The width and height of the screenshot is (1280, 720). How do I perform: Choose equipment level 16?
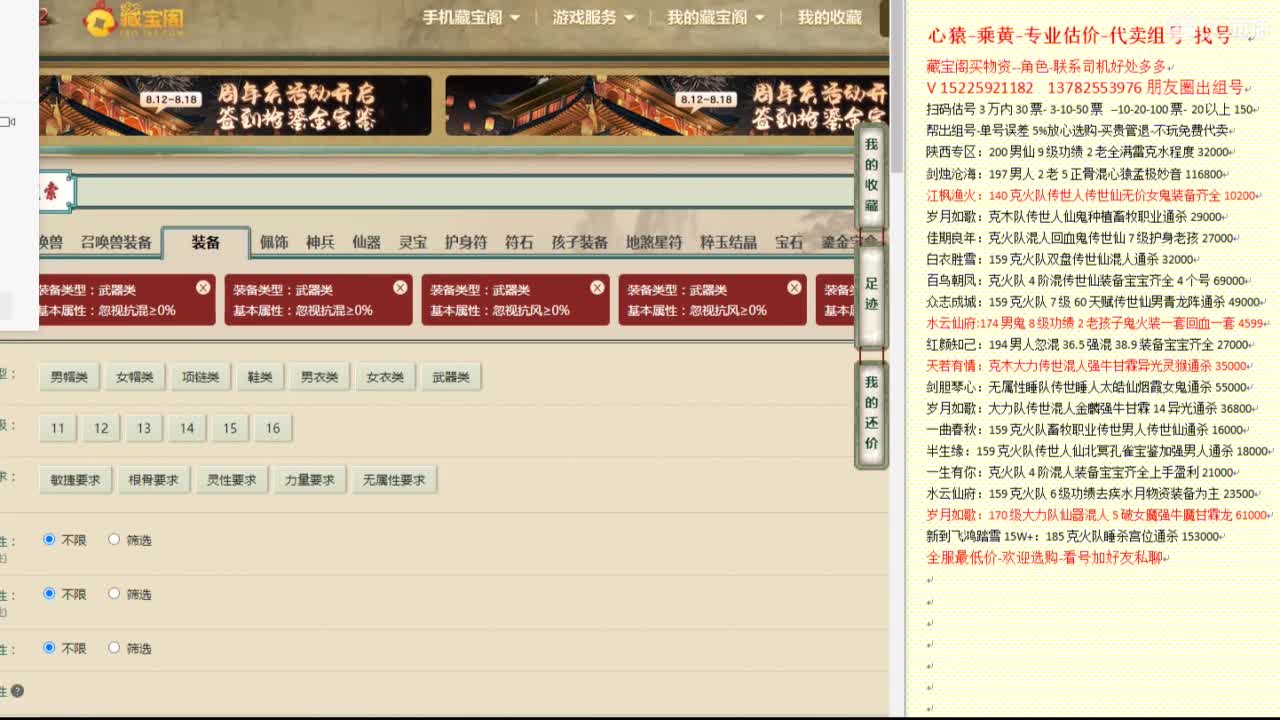pos(273,428)
